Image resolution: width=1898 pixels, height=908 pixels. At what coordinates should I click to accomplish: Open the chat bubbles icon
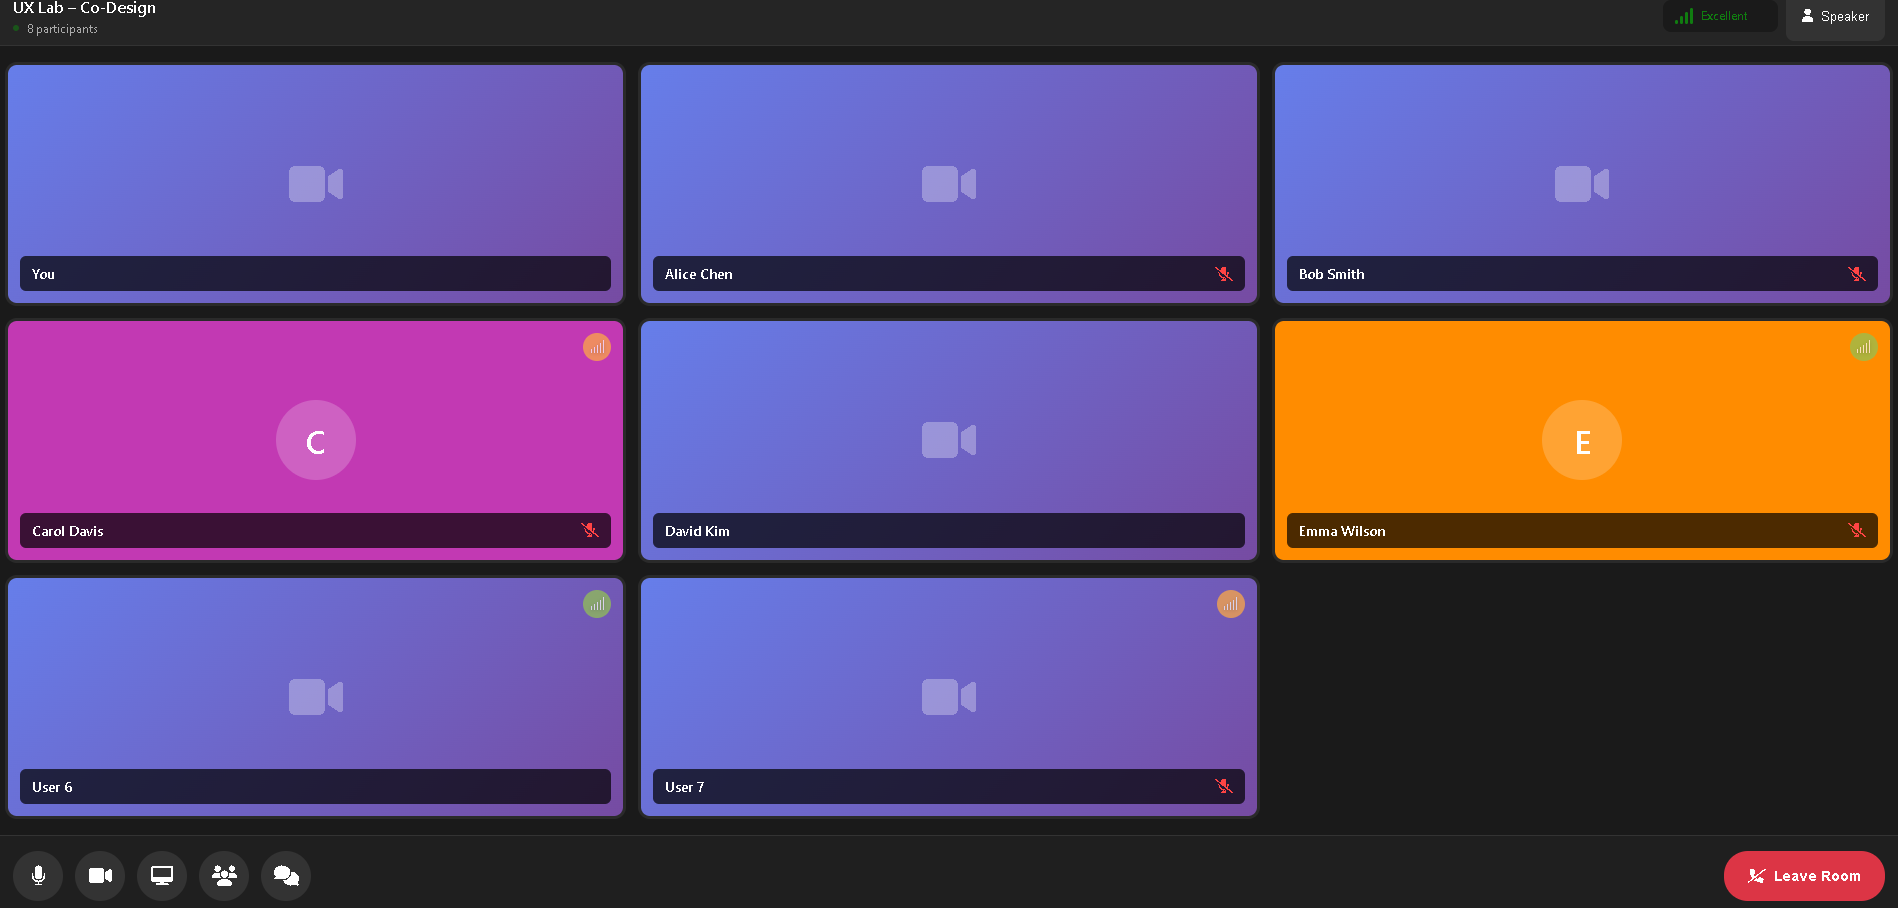click(286, 876)
